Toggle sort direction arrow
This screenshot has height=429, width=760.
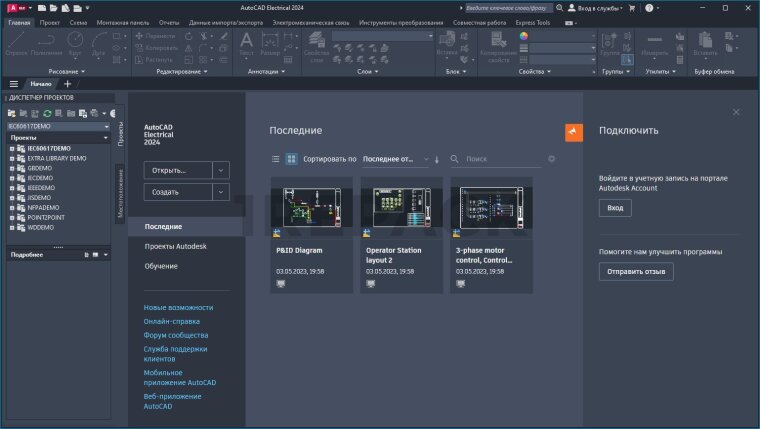437,159
